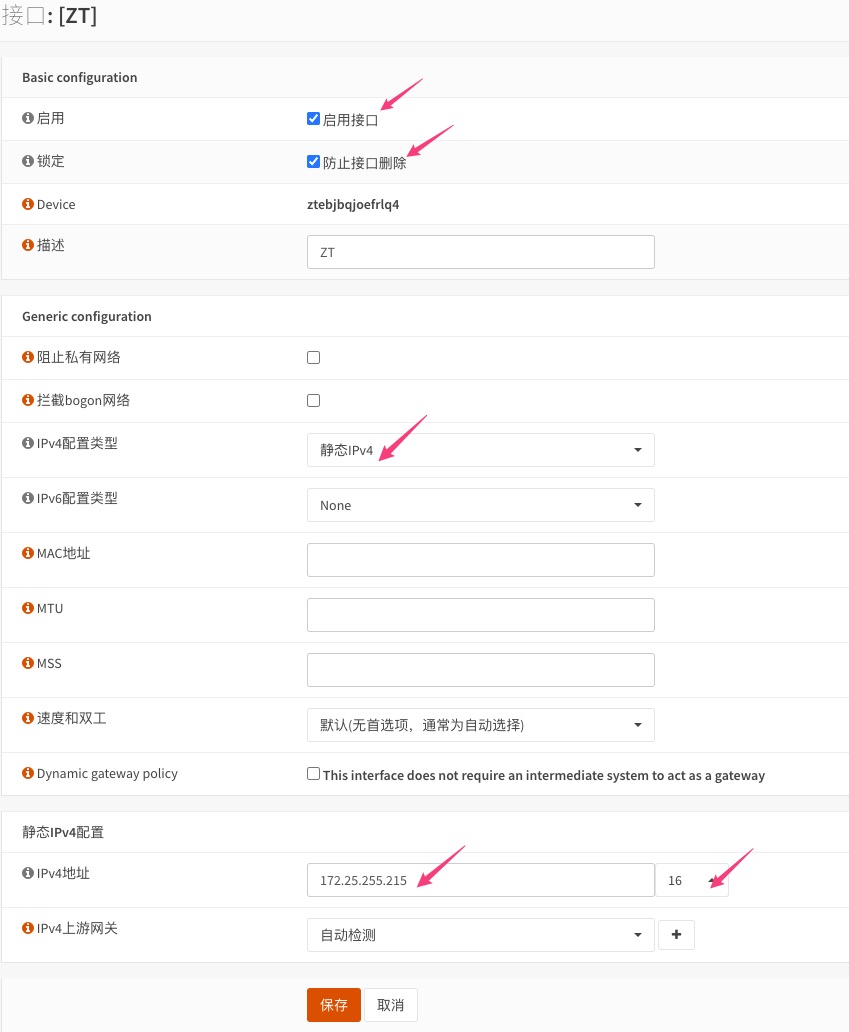Click the help icon next to Device

[x=28, y=205]
